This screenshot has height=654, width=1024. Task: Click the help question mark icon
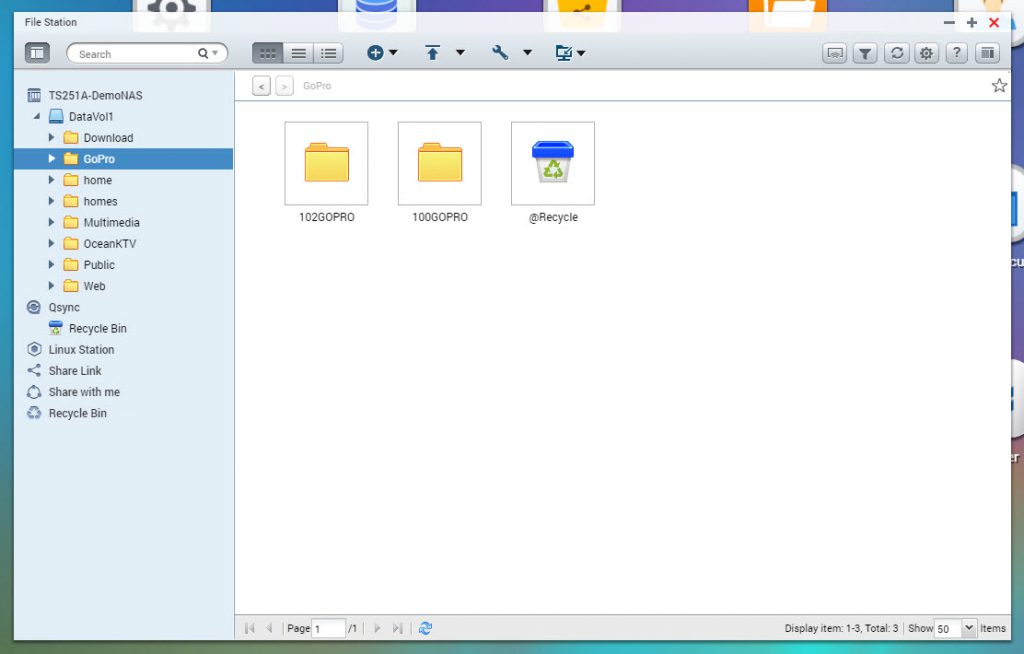[957, 54]
